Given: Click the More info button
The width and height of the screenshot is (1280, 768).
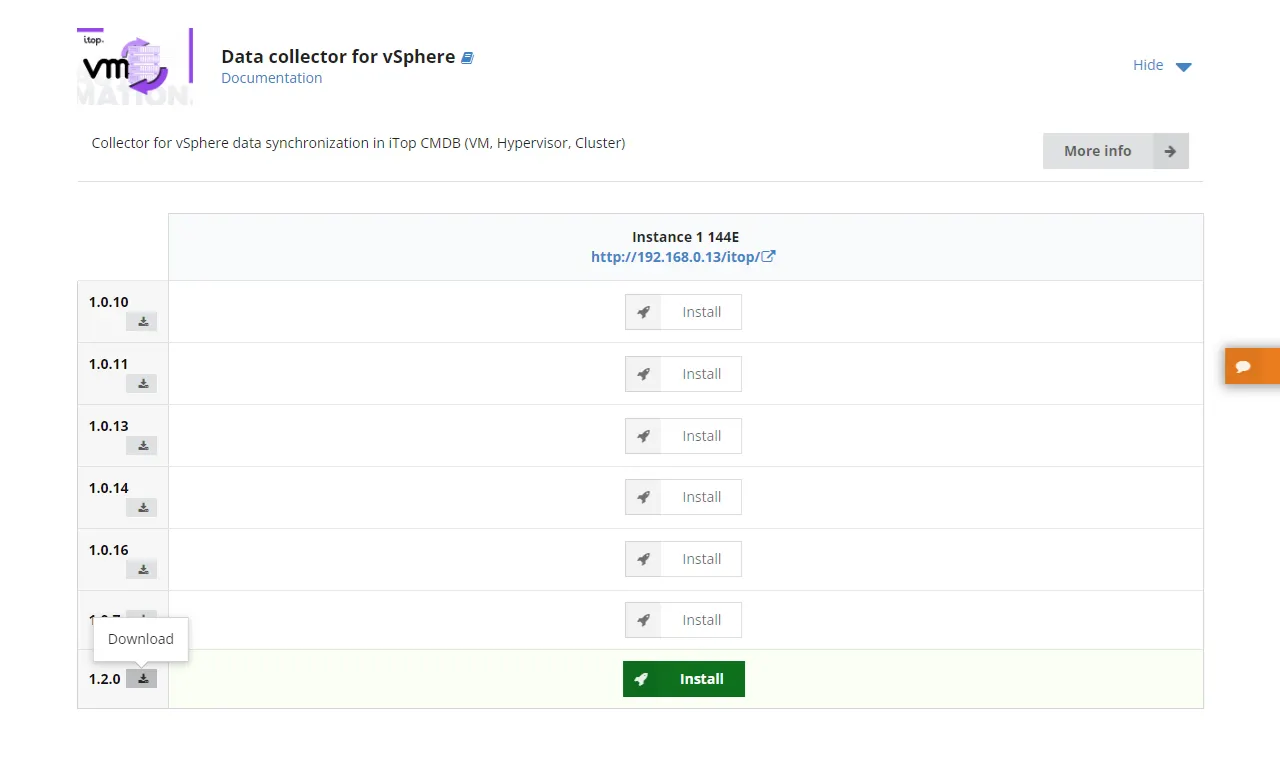Looking at the screenshot, I should tap(1116, 151).
